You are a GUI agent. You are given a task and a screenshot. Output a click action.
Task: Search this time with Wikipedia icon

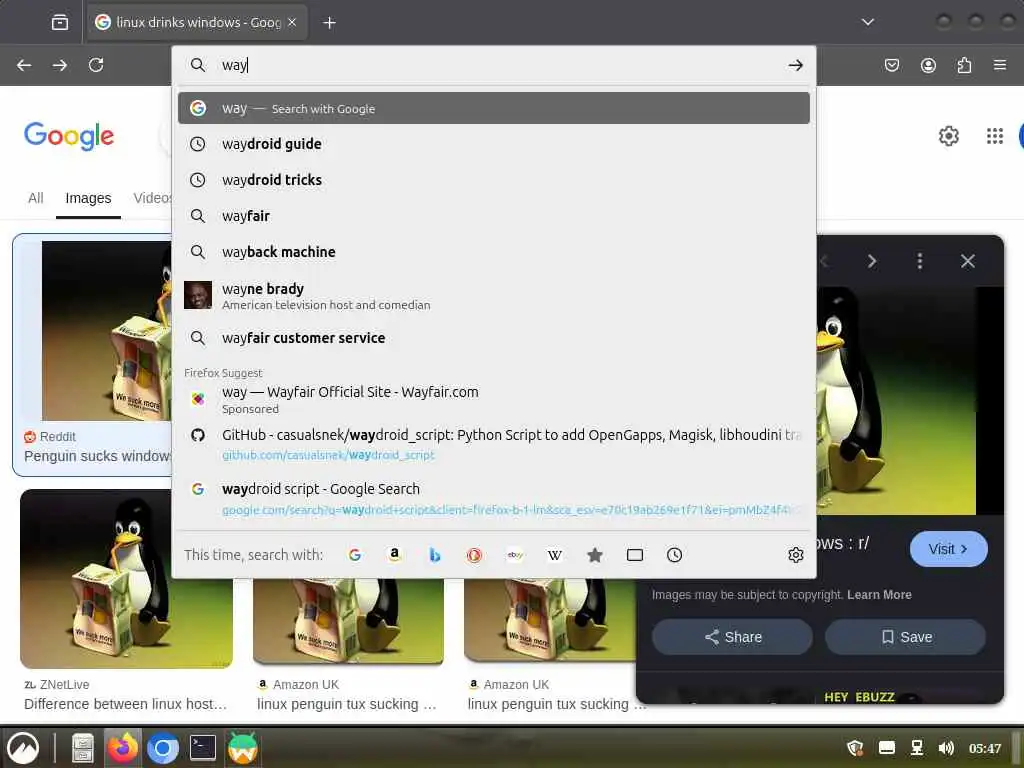pyautogui.click(x=554, y=555)
